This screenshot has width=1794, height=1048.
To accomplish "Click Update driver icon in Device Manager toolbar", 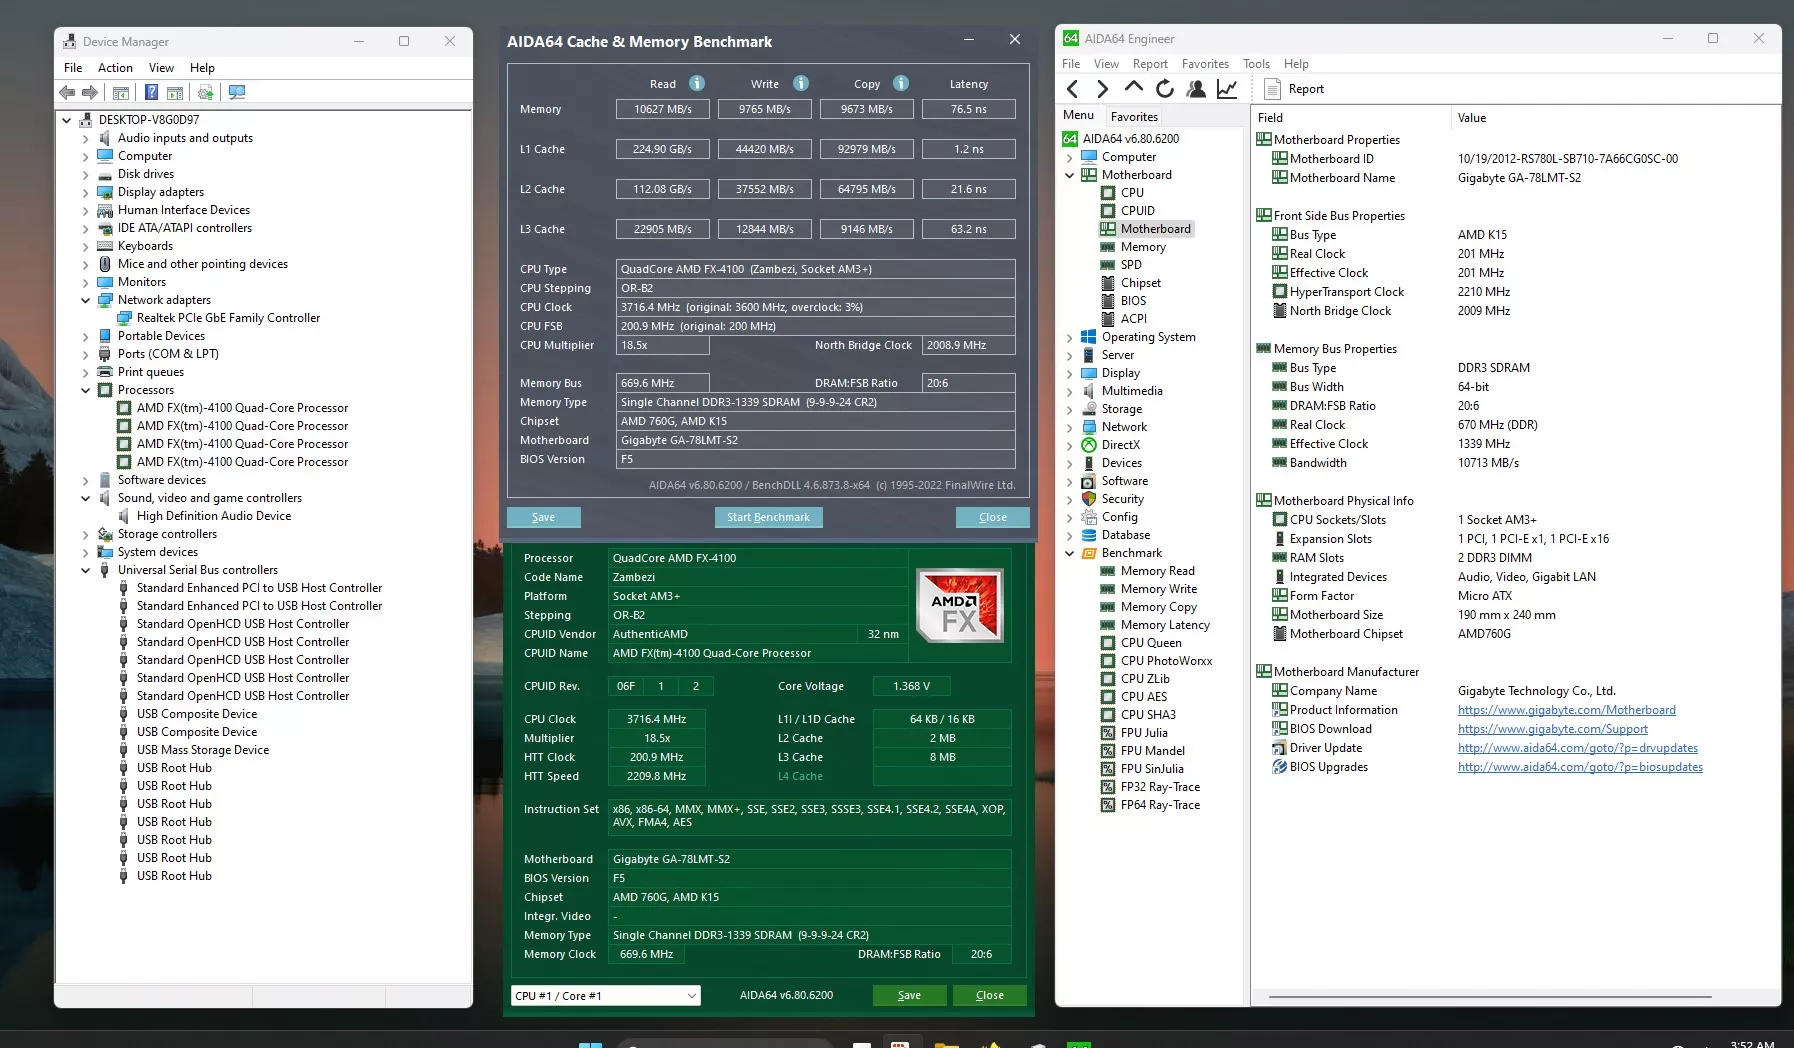I will tap(205, 93).
